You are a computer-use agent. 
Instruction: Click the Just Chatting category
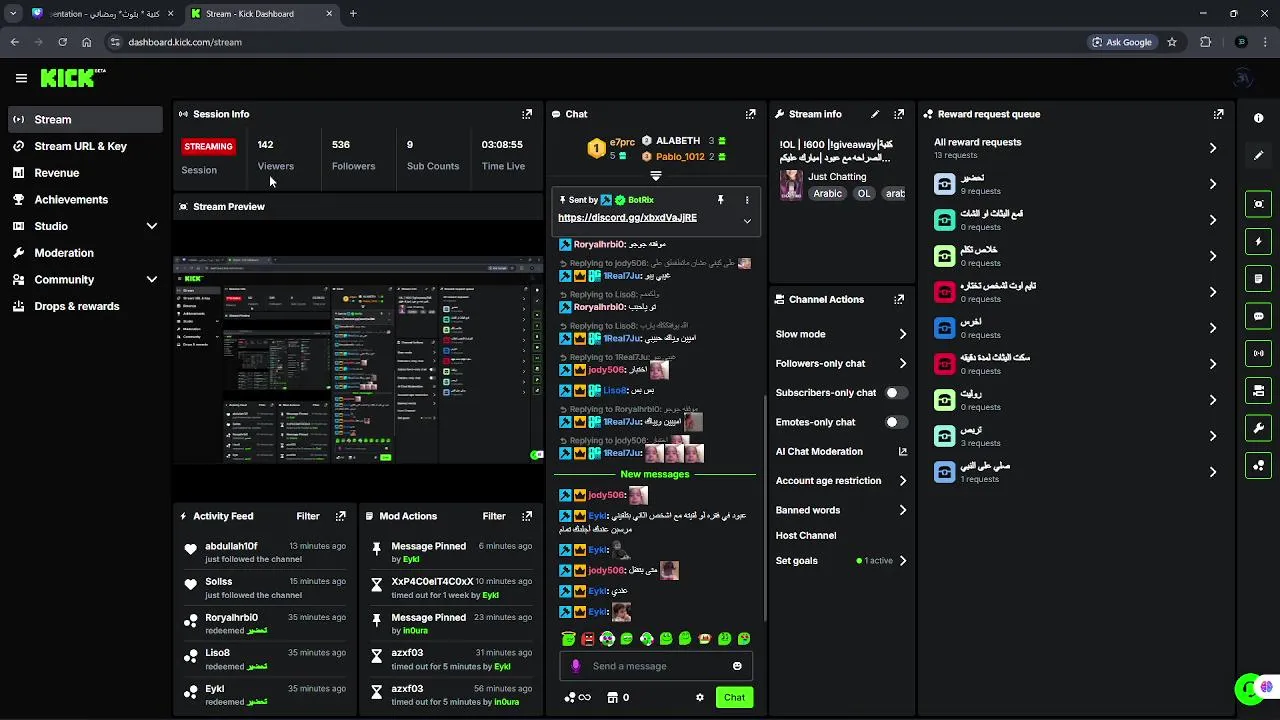(x=837, y=177)
